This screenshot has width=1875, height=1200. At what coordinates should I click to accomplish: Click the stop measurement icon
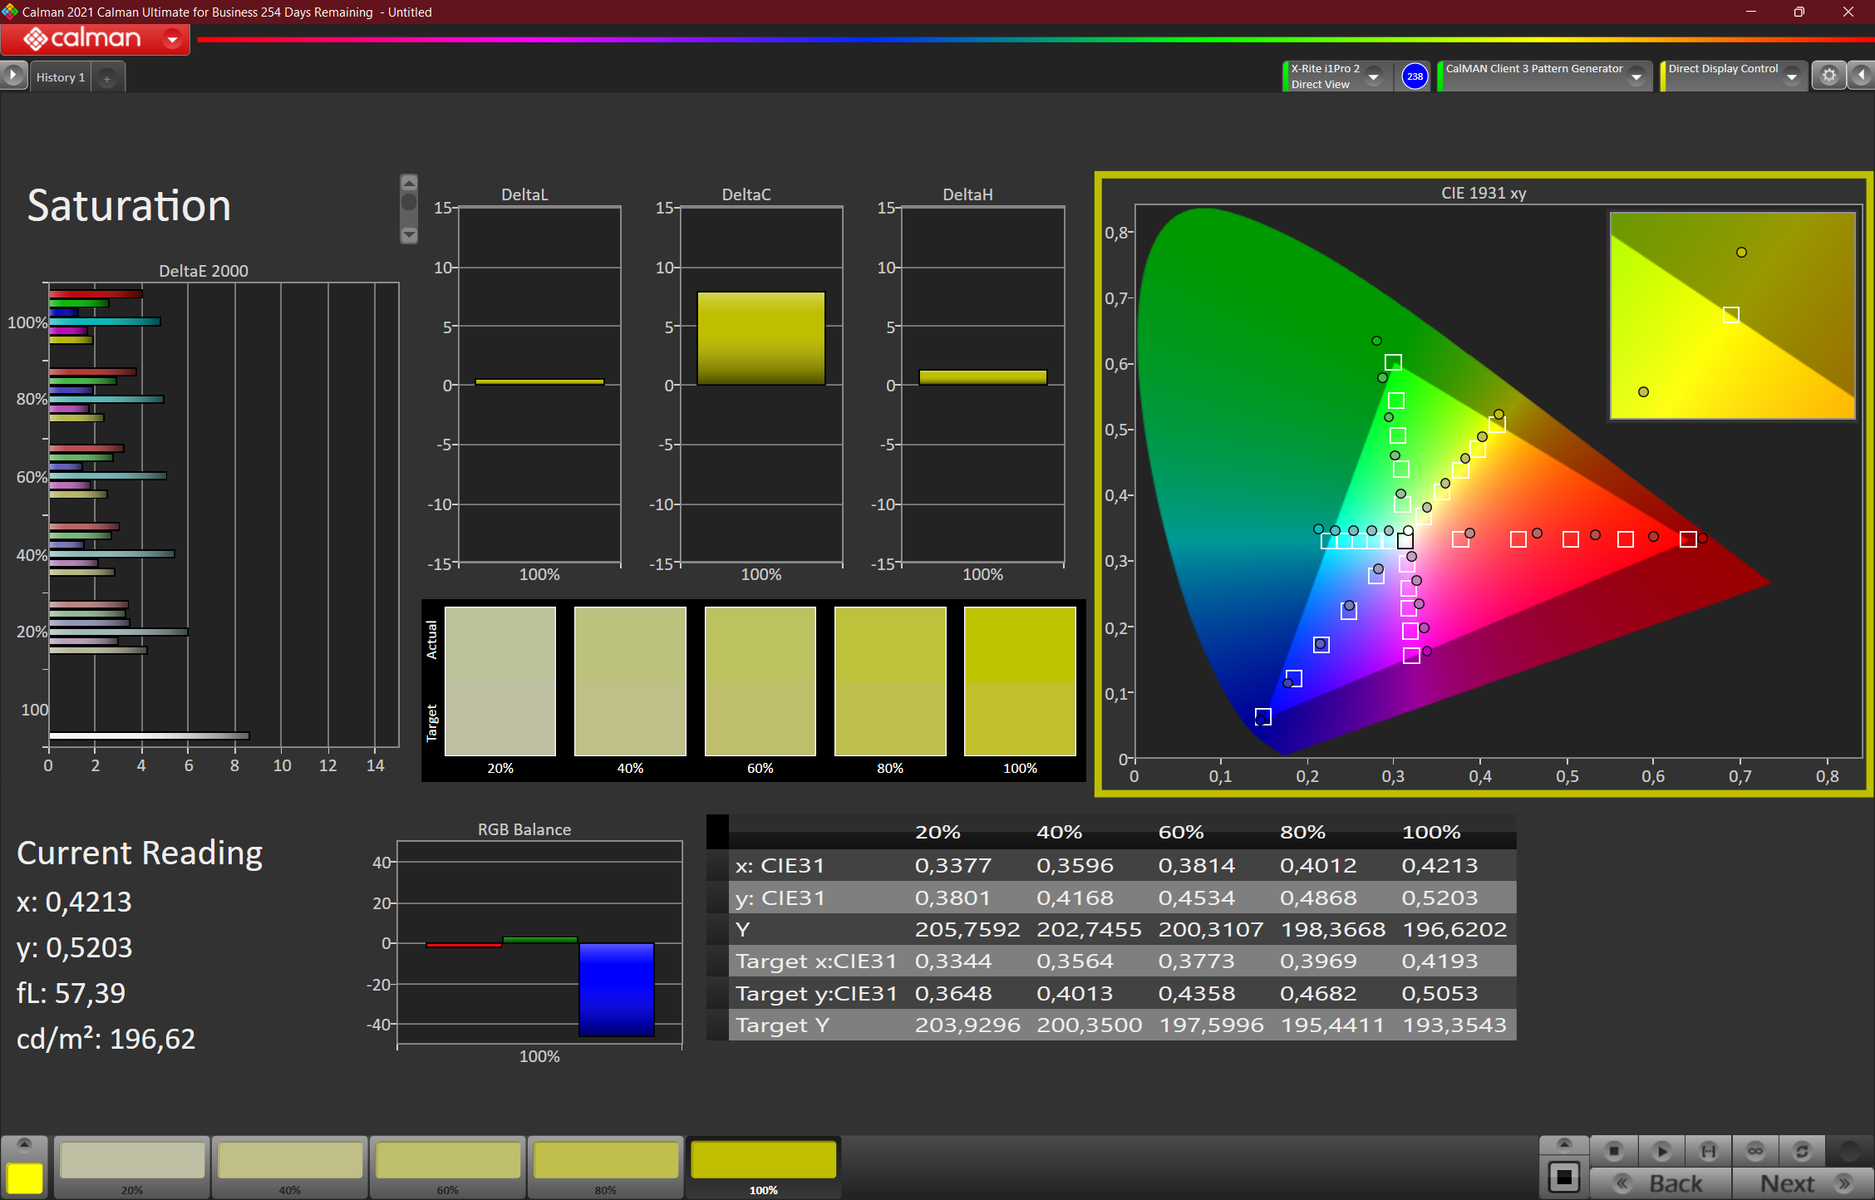[1613, 1151]
